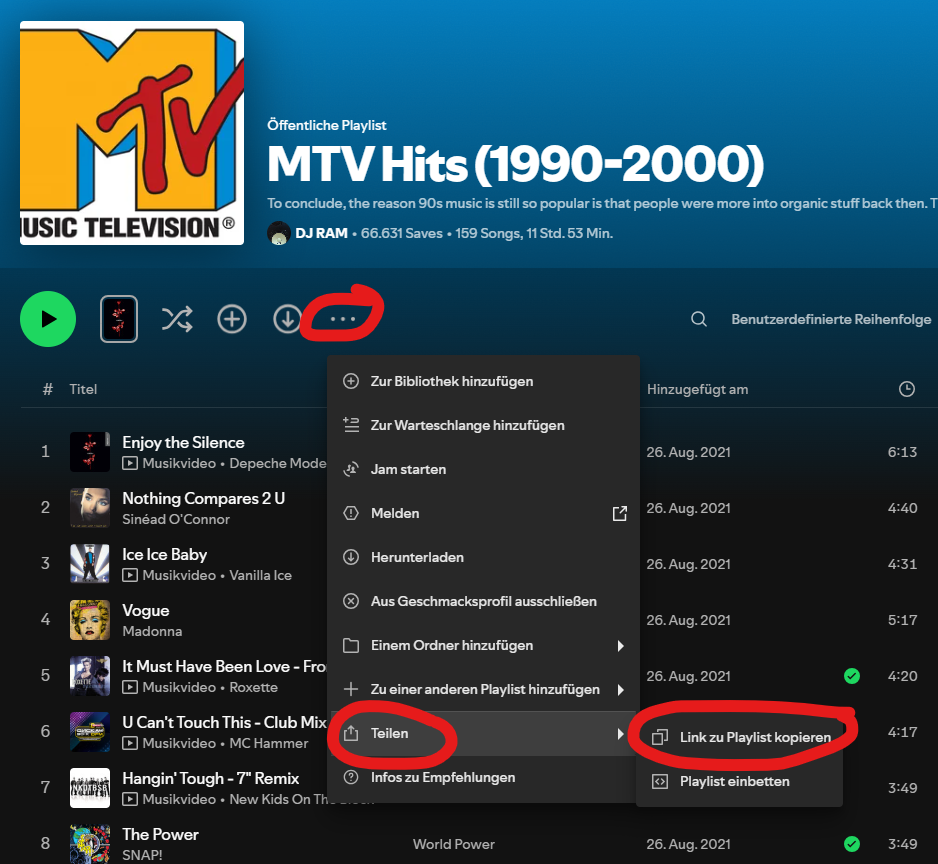
Task: Click Ice Ice Baby album thumbnail
Action: pos(90,564)
